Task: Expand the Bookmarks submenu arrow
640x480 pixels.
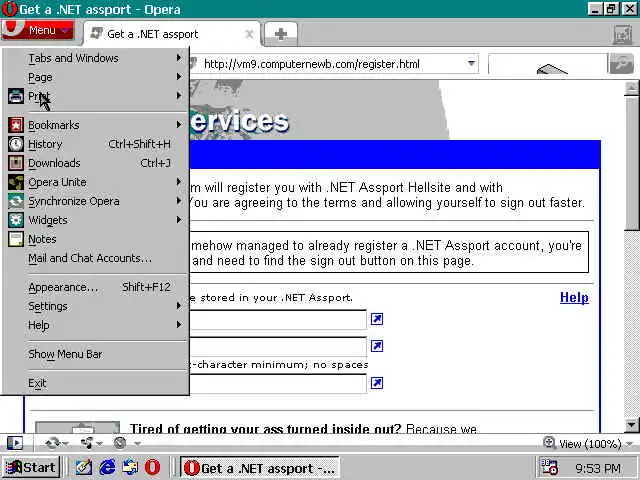Action: pos(179,124)
